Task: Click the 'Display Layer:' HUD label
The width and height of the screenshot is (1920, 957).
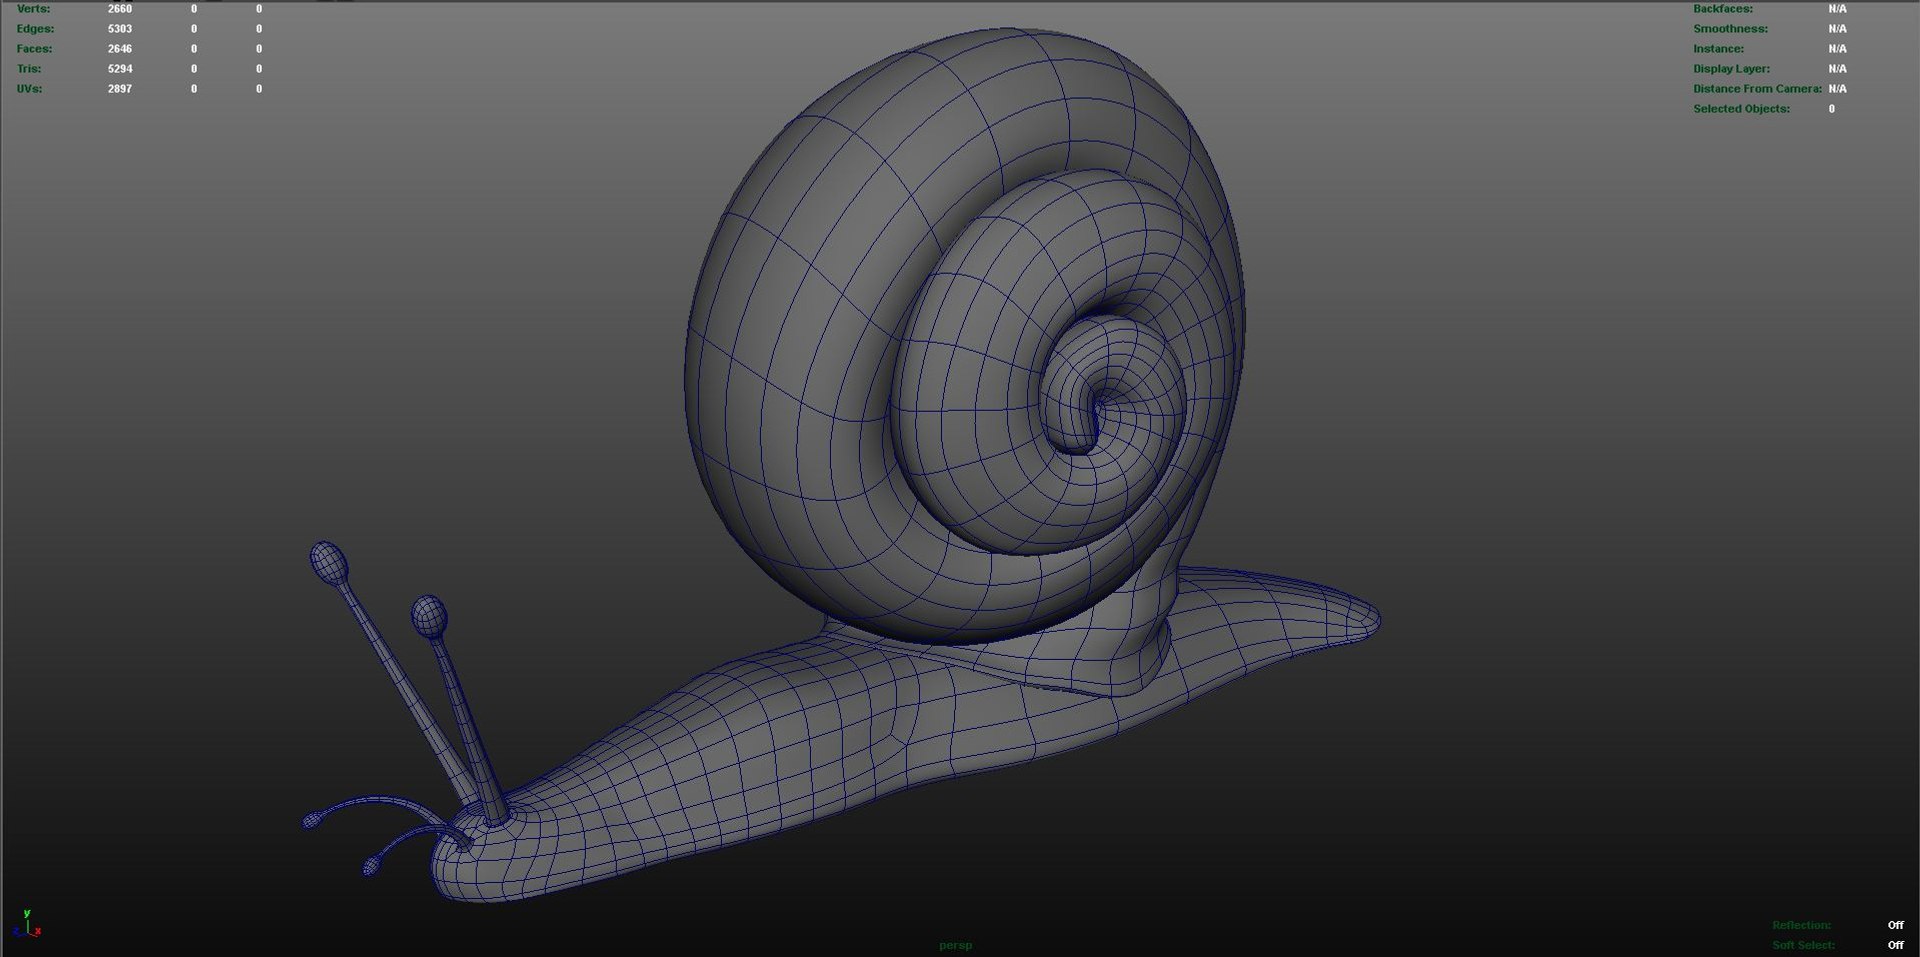Action: [x=1731, y=69]
